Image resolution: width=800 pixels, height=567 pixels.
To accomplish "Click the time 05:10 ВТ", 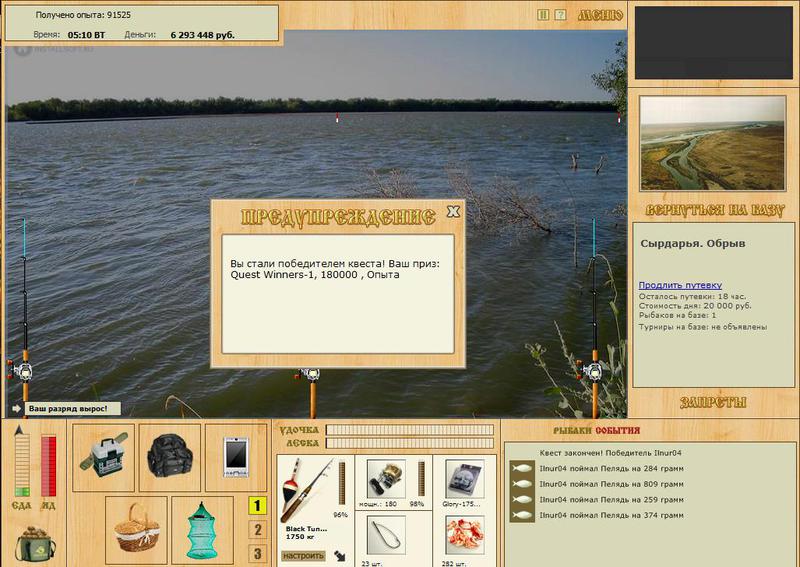I will tap(86, 35).
